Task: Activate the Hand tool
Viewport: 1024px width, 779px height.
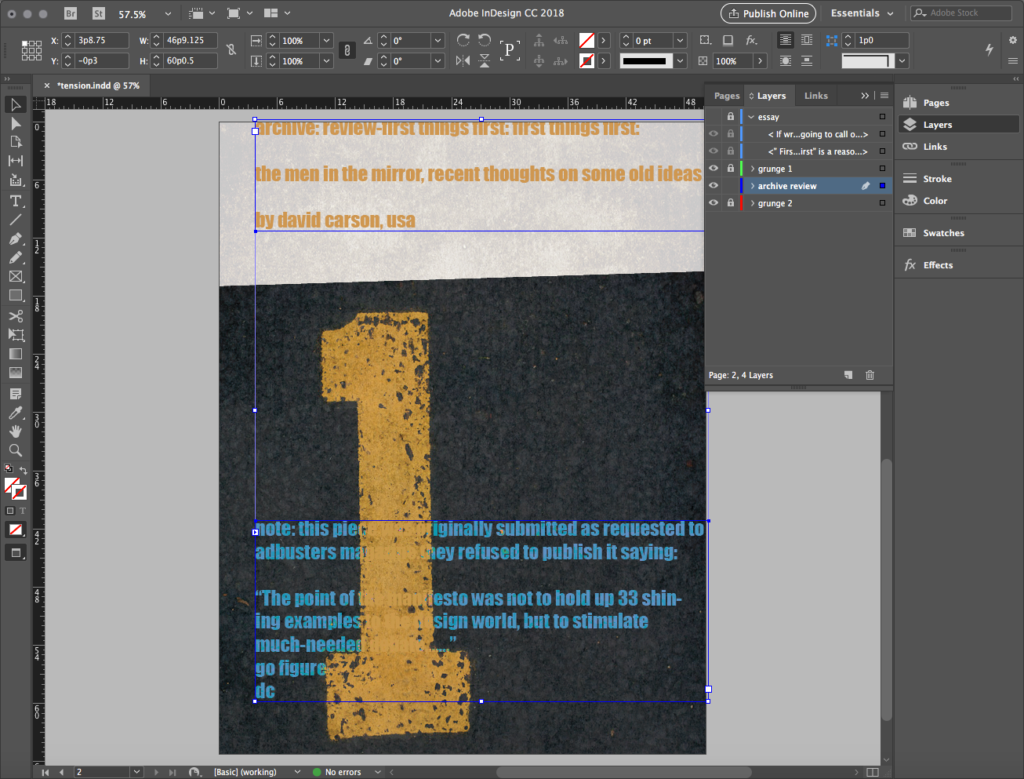Action: coord(15,431)
